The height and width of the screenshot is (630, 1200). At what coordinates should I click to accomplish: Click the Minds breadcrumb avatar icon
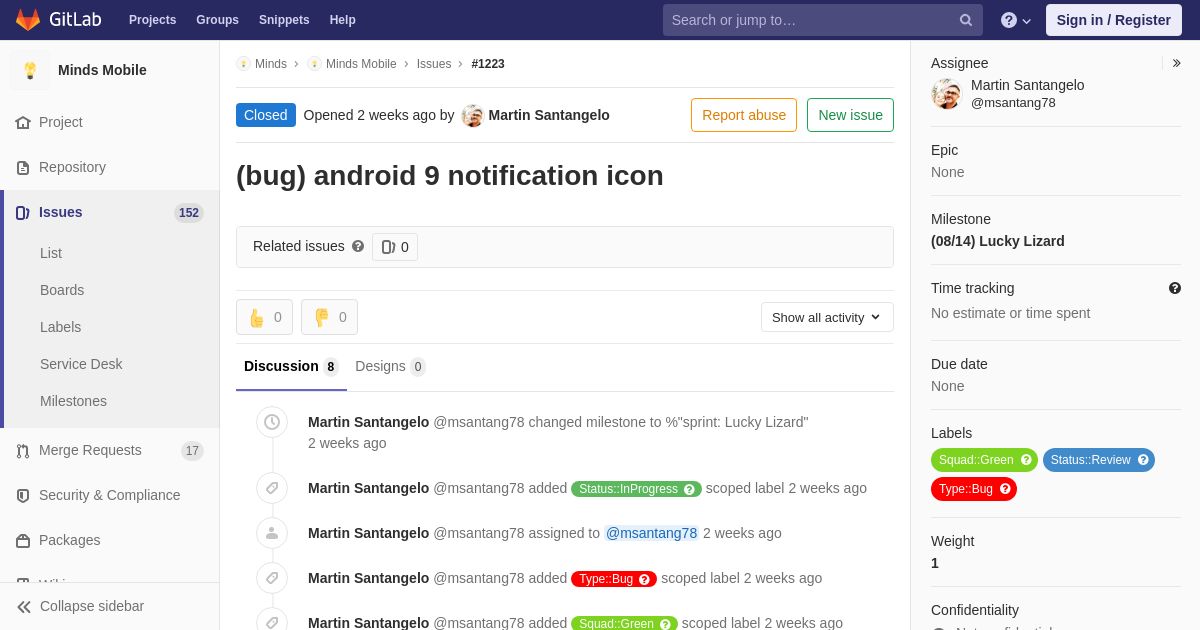click(243, 64)
